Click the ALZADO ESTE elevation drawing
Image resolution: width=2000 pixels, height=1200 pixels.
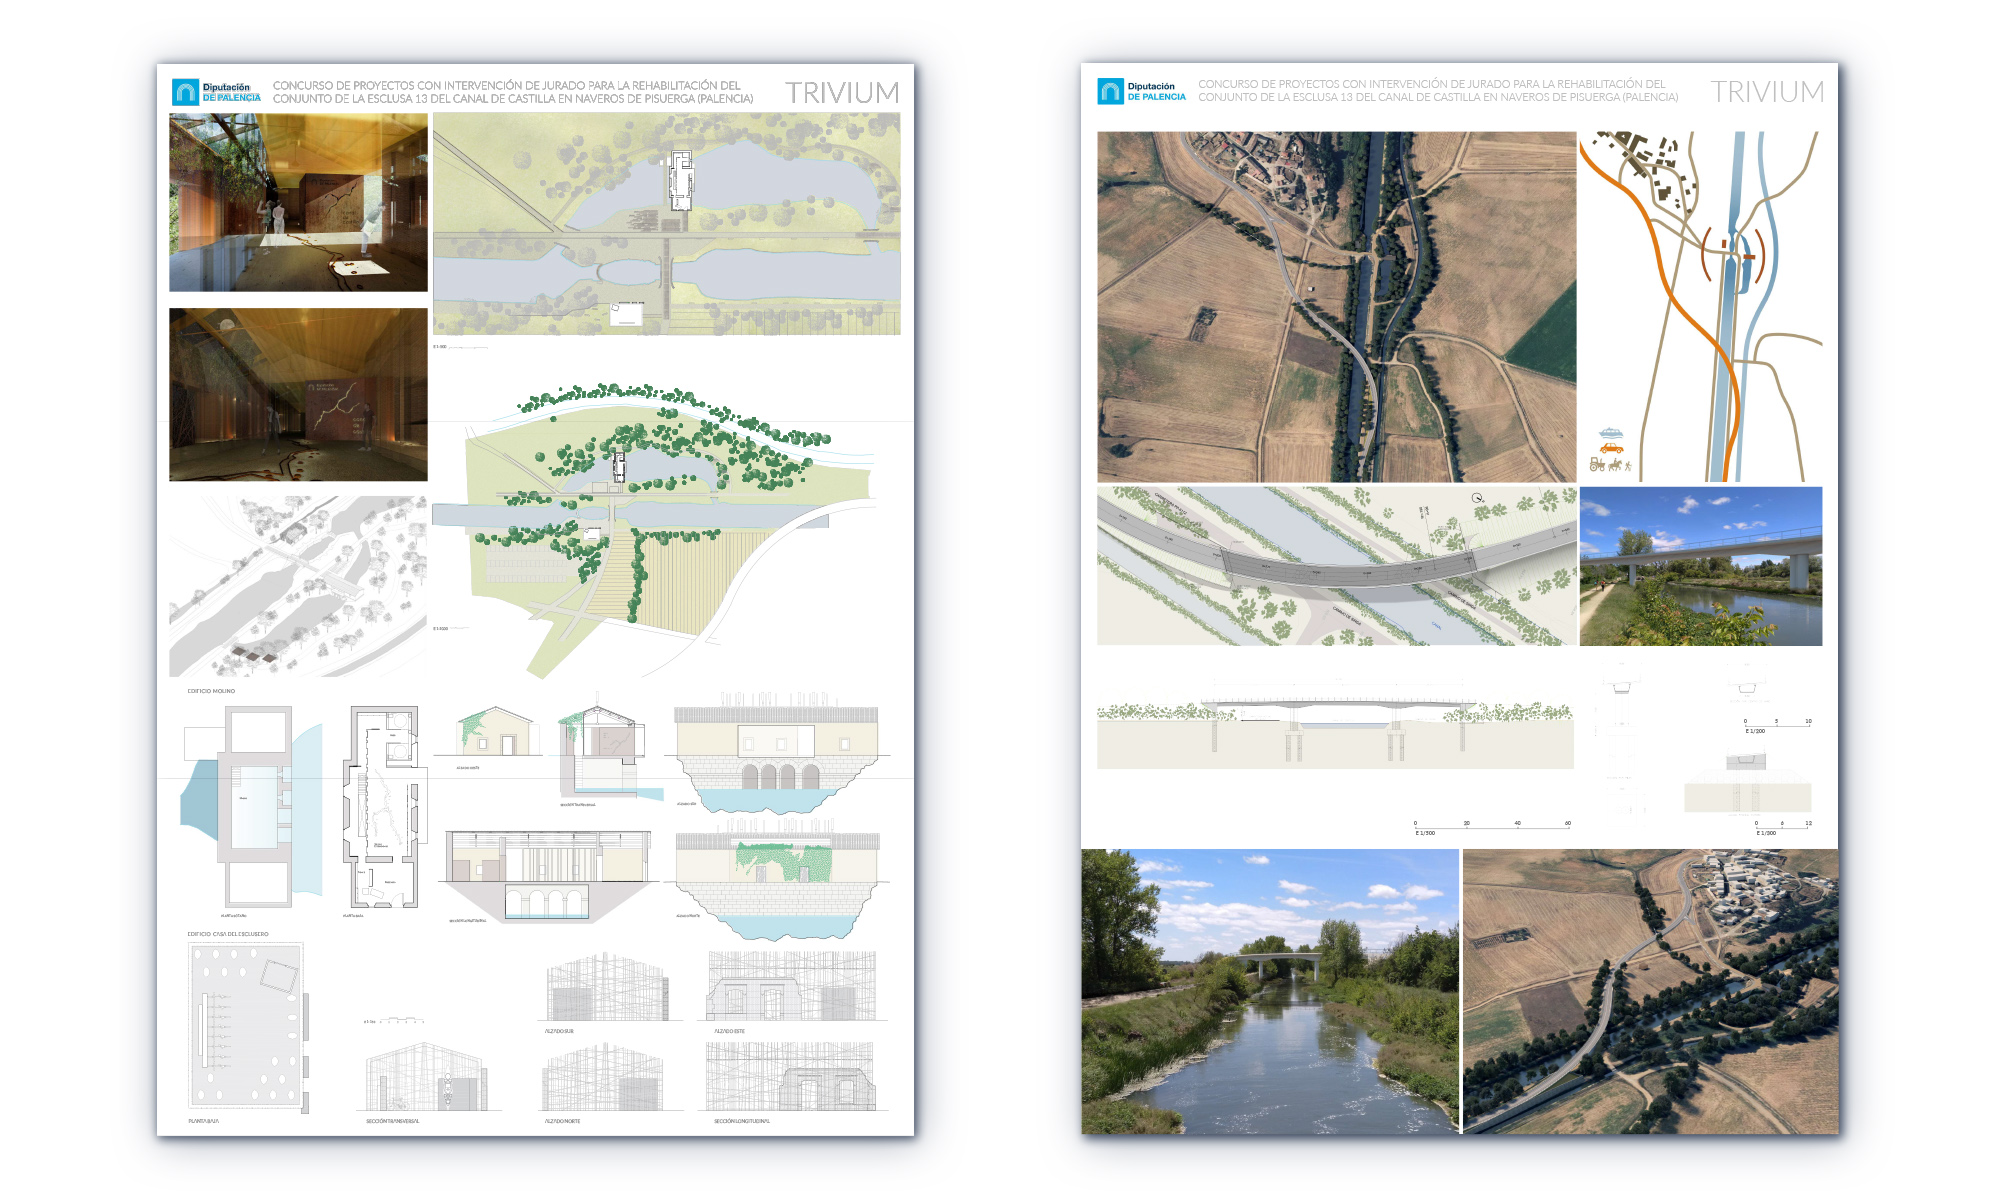pos(790,988)
